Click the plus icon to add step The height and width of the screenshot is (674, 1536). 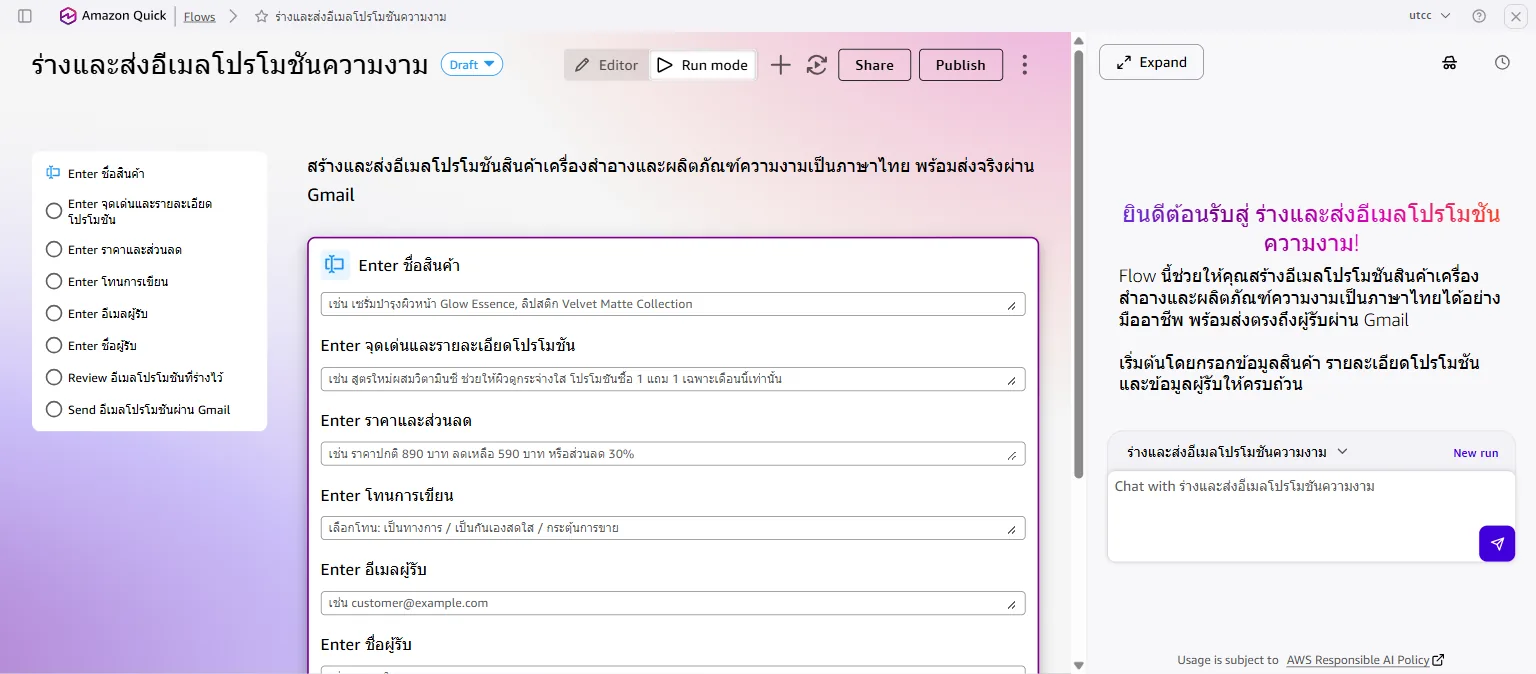781,65
